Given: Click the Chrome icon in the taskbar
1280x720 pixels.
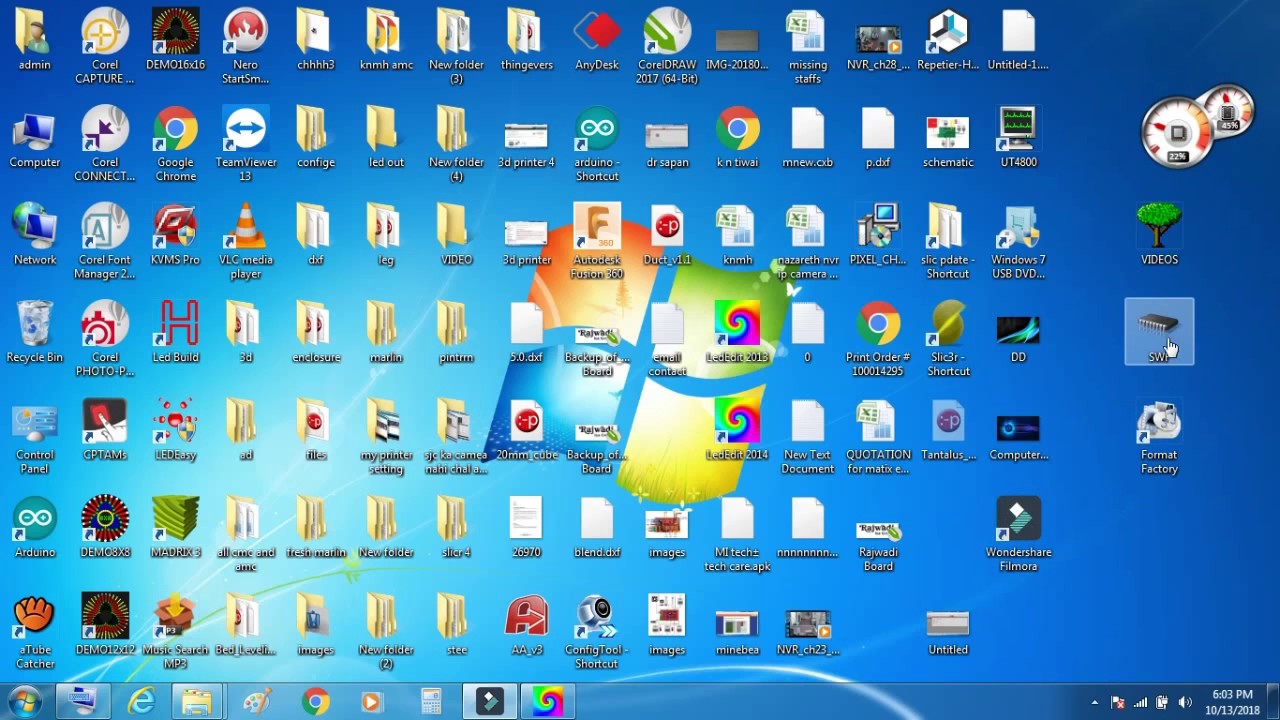Looking at the screenshot, I should [315, 702].
